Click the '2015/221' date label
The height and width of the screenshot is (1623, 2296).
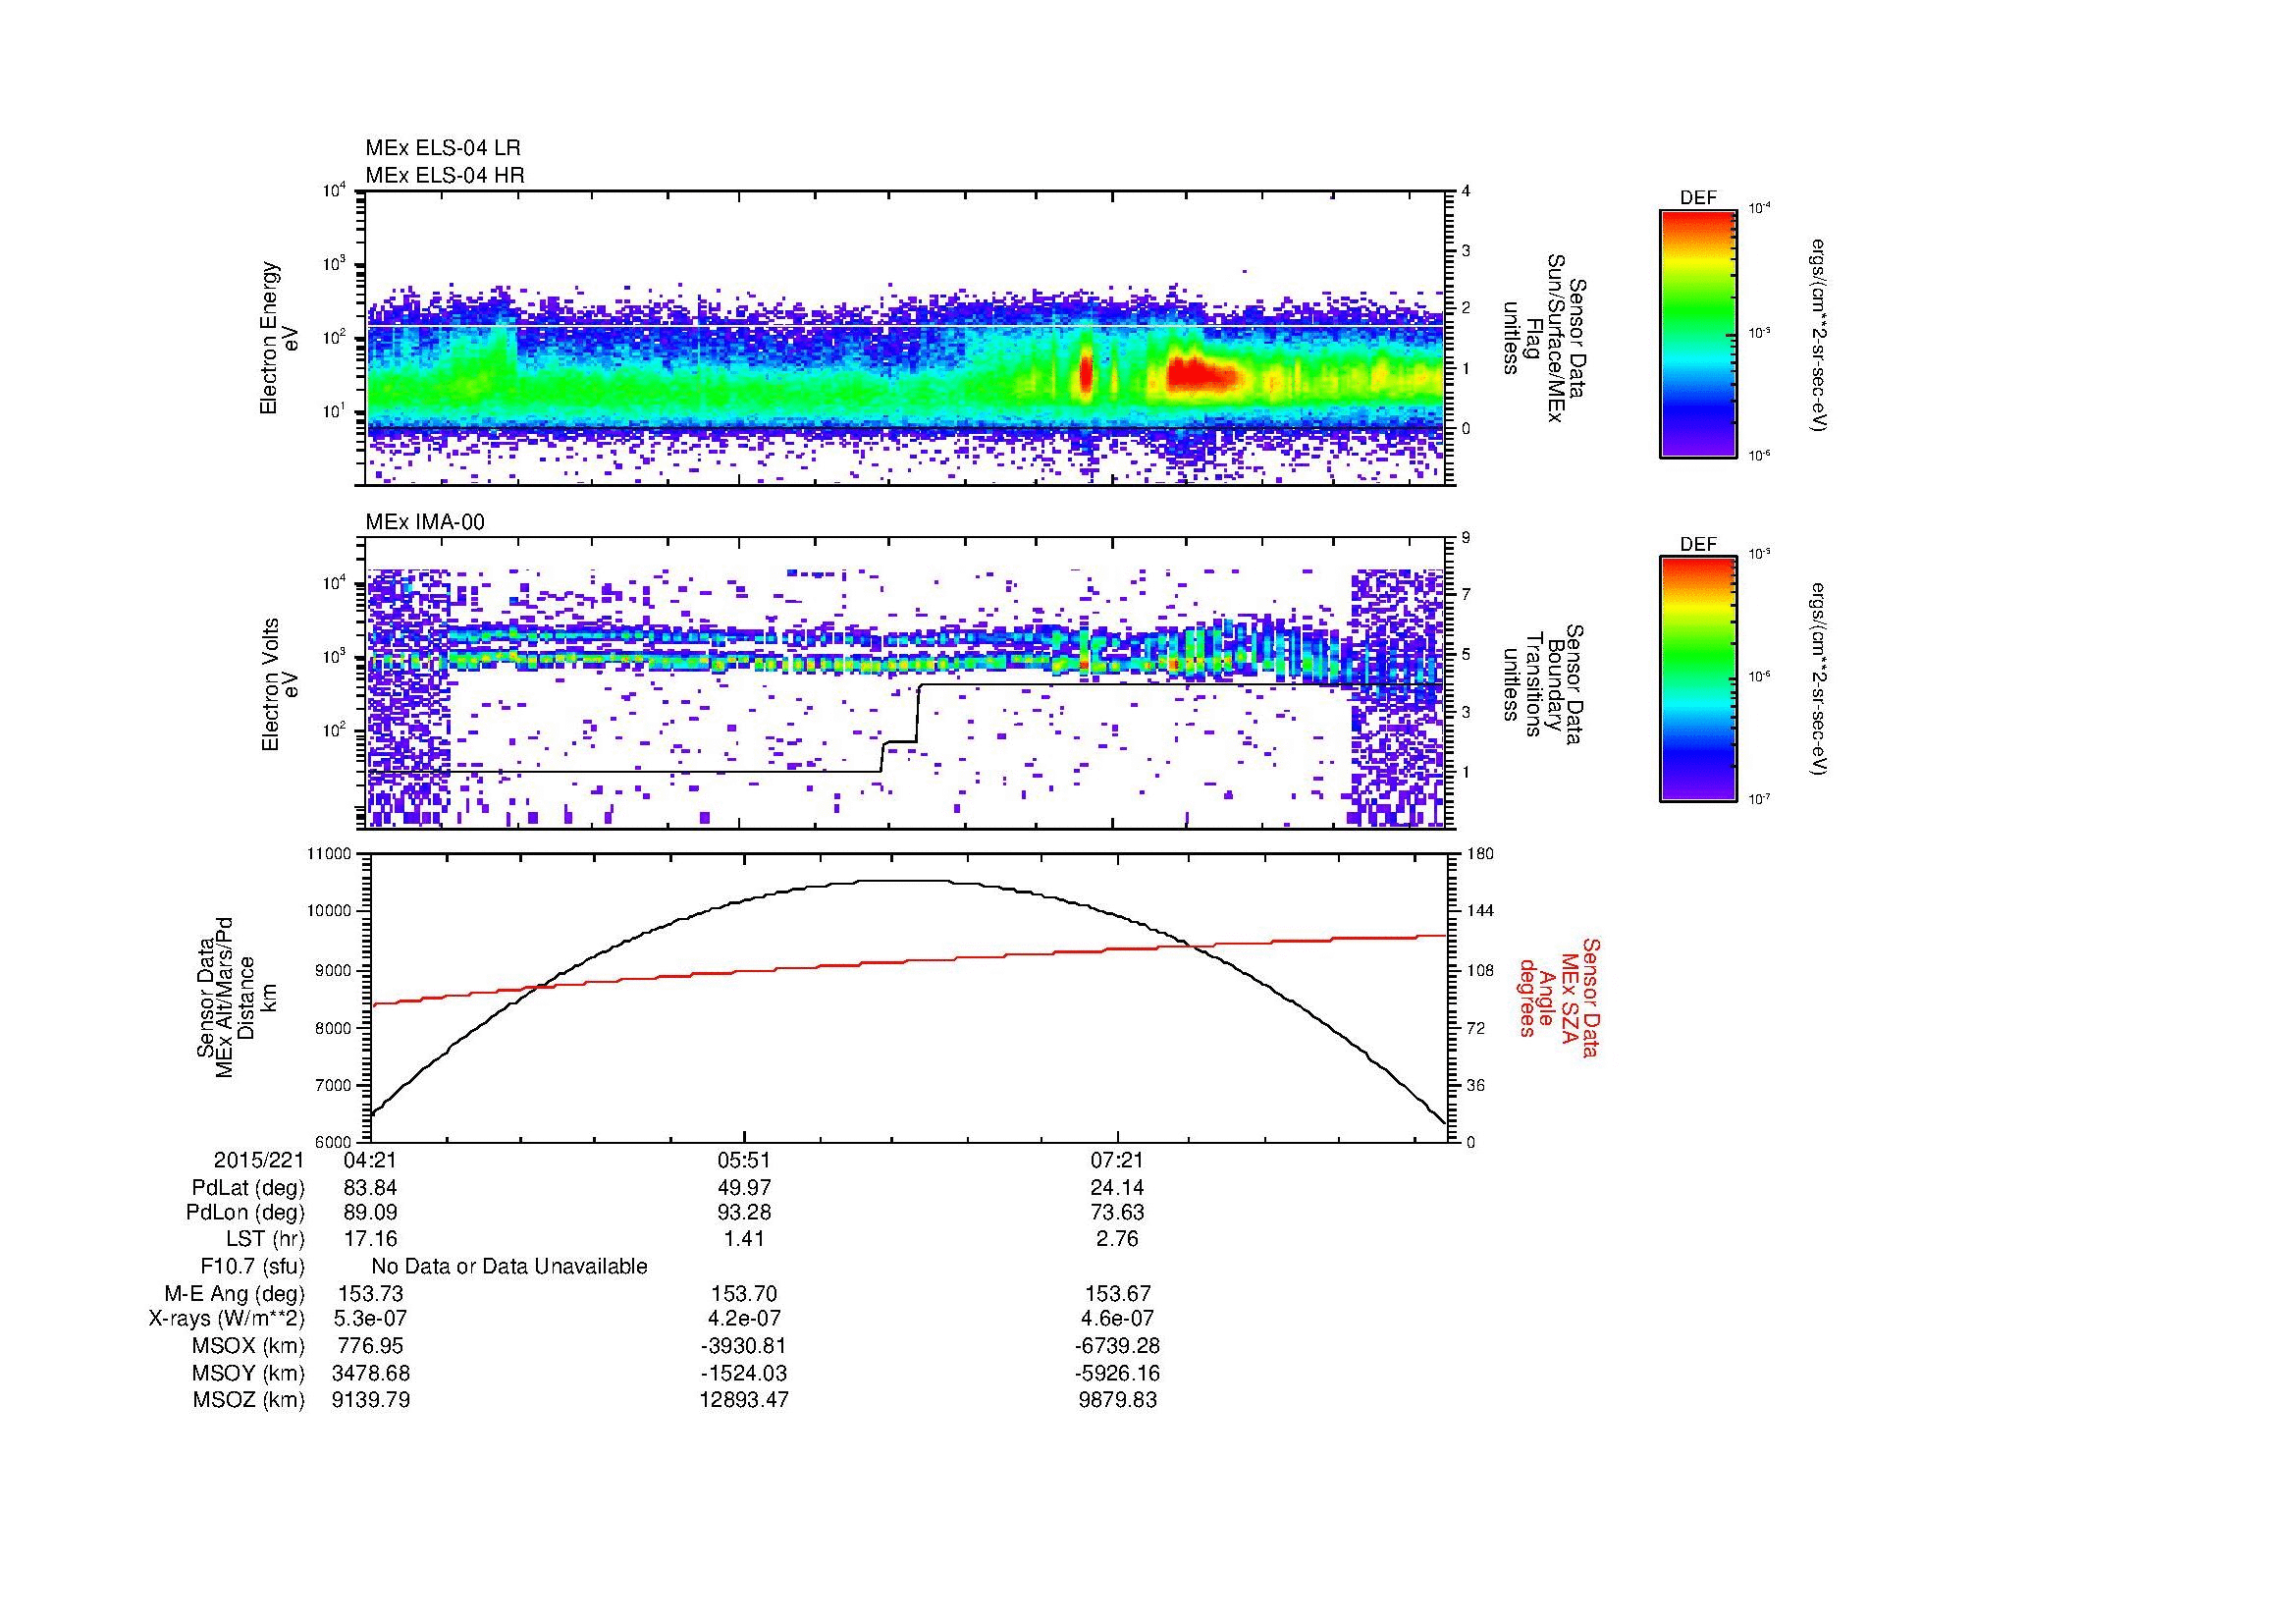click(259, 1160)
